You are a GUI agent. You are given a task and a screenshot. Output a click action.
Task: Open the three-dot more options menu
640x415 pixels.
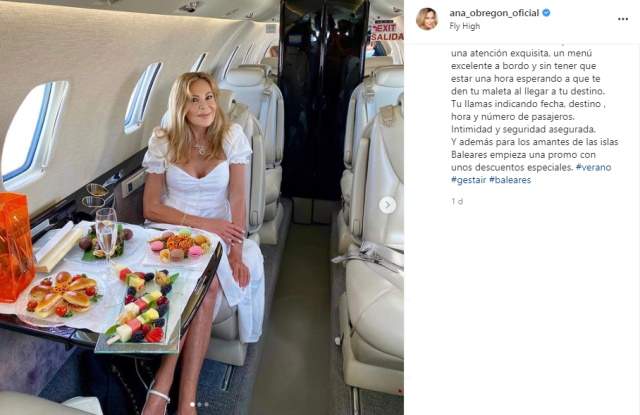tap(623, 19)
